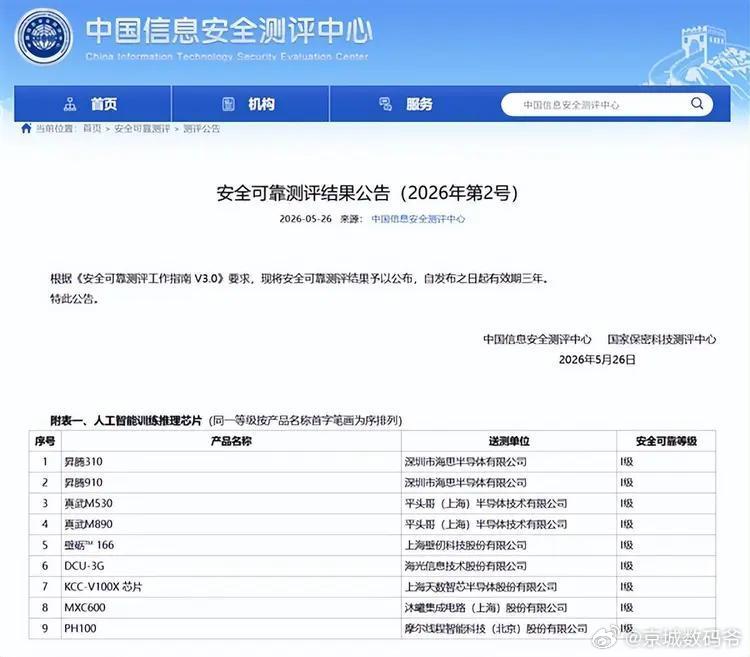Click the 附表一 table caption
750x657 pixels.
pyautogui.click(x=226, y=420)
